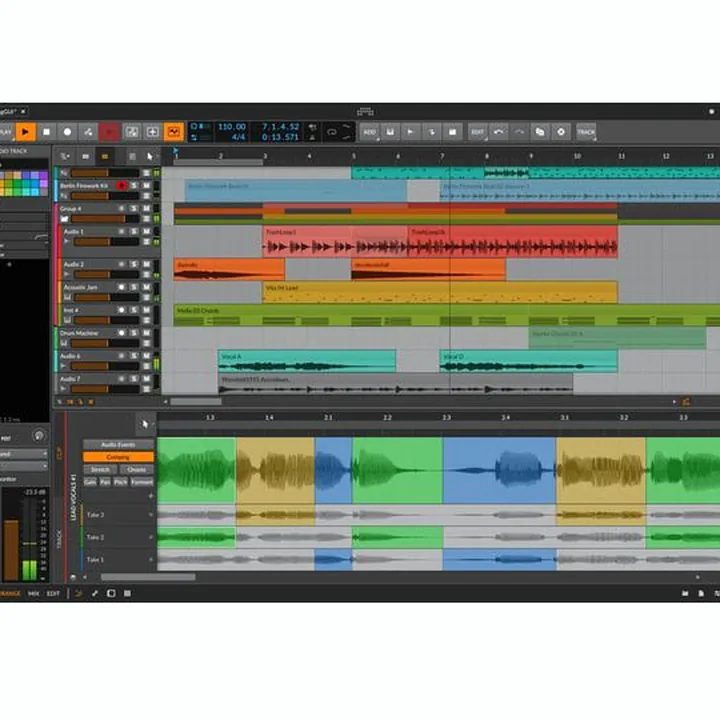Close the project tab
720x720 pixels.
pyautogui.click(x=23, y=112)
